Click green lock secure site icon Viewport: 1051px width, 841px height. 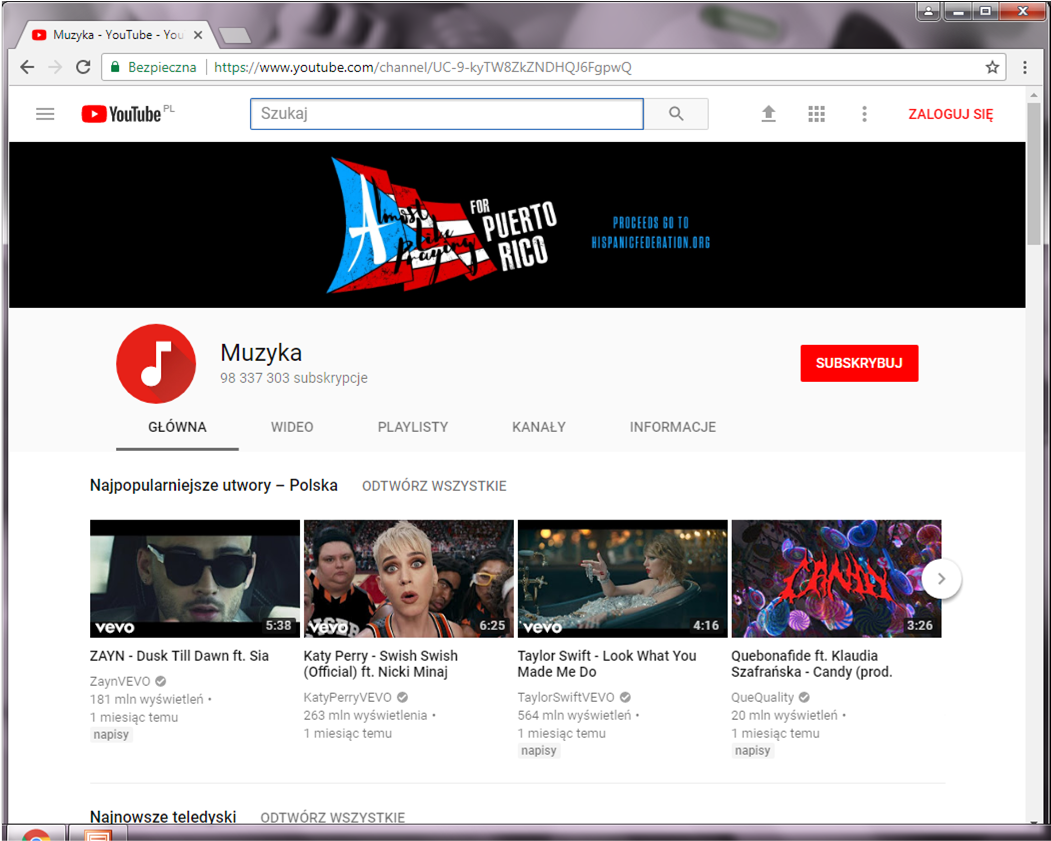coord(115,67)
